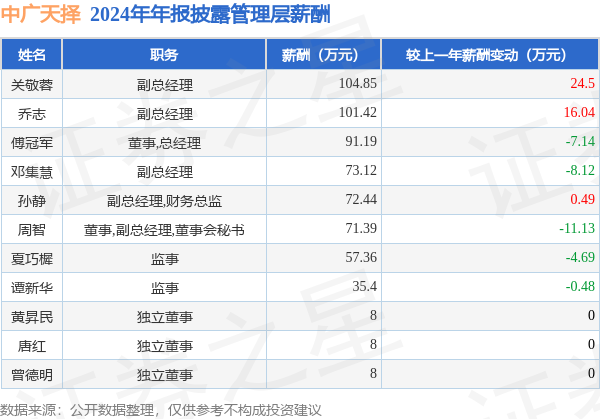
Task: Click the green change value -7.14
Action: click(580, 141)
